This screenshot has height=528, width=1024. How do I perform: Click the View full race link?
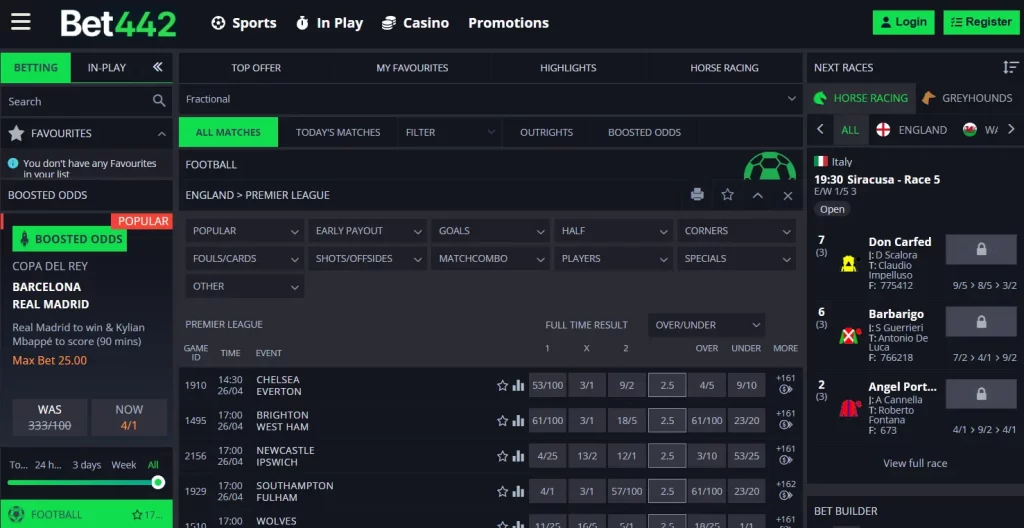pyautogui.click(x=915, y=463)
